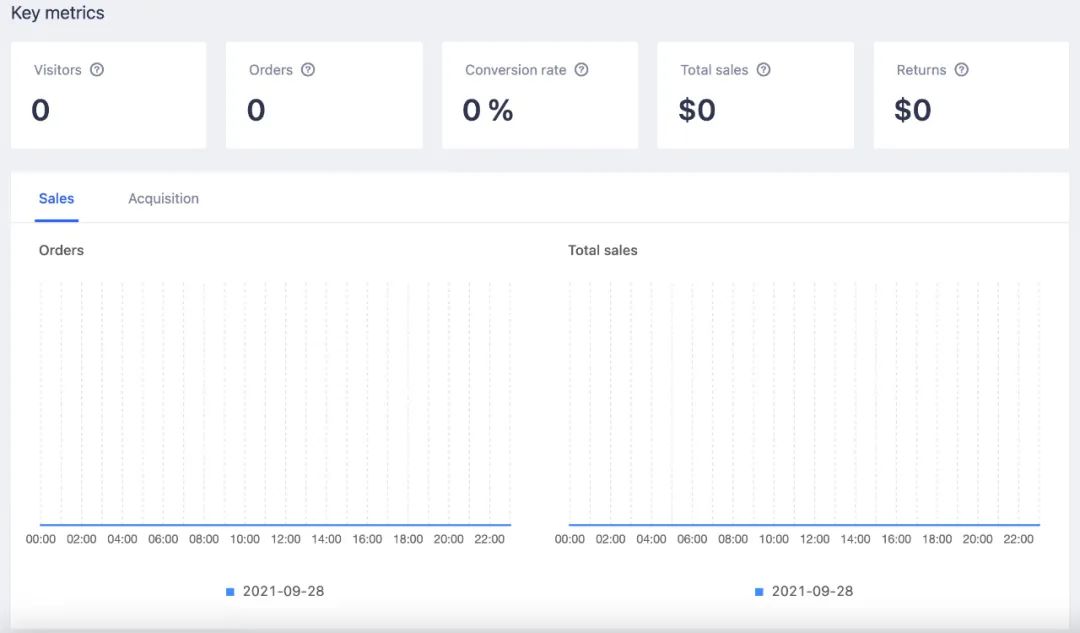Switch to the Acquisition tab
Image resolution: width=1080 pixels, height=633 pixels.
(x=163, y=198)
